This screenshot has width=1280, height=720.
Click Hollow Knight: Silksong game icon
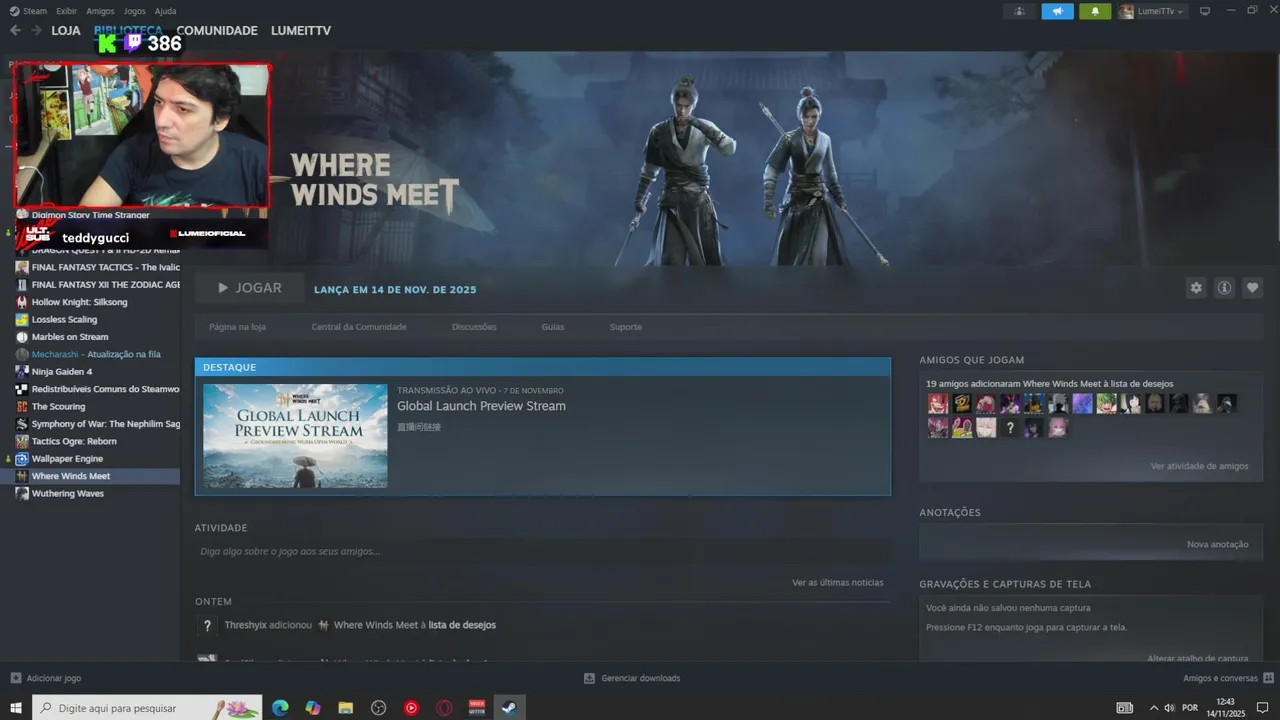tap(22, 302)
